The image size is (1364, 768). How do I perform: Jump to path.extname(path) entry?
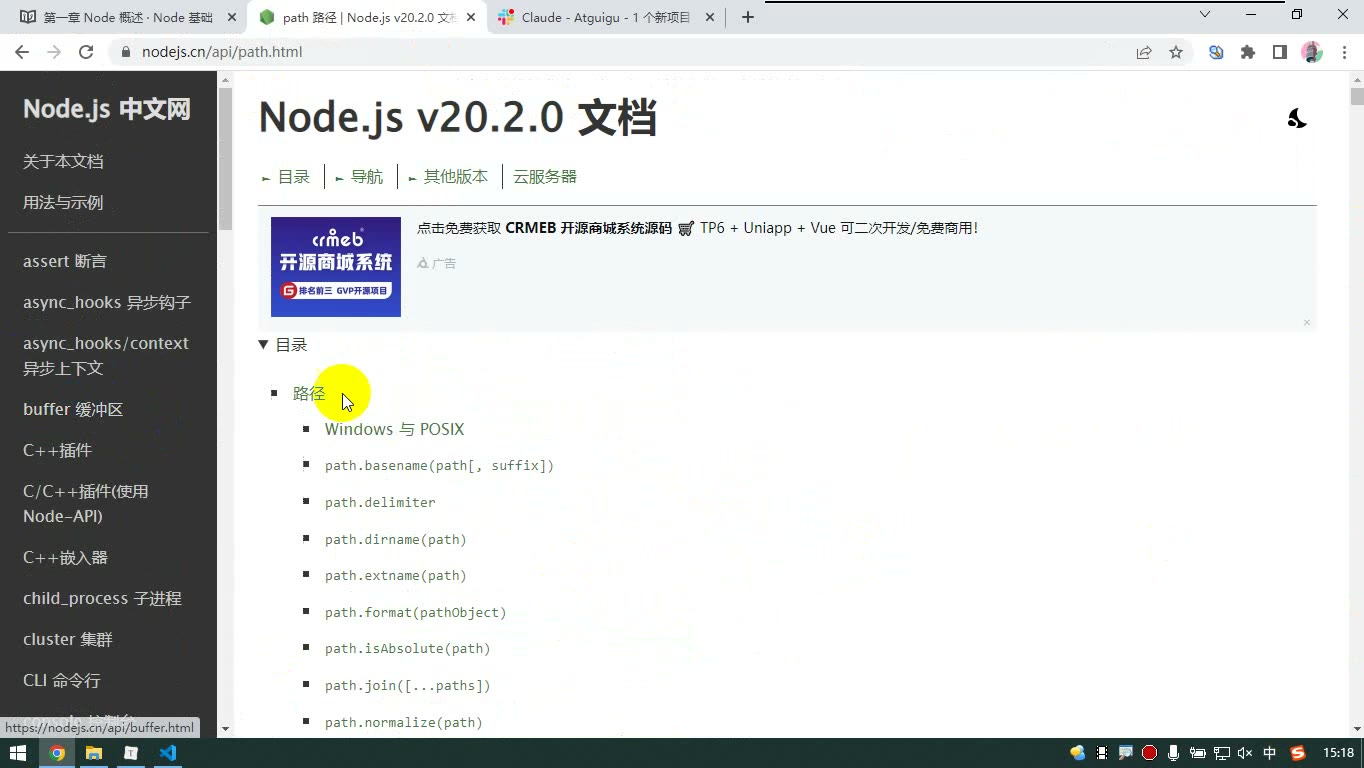(x=396, y=576)
